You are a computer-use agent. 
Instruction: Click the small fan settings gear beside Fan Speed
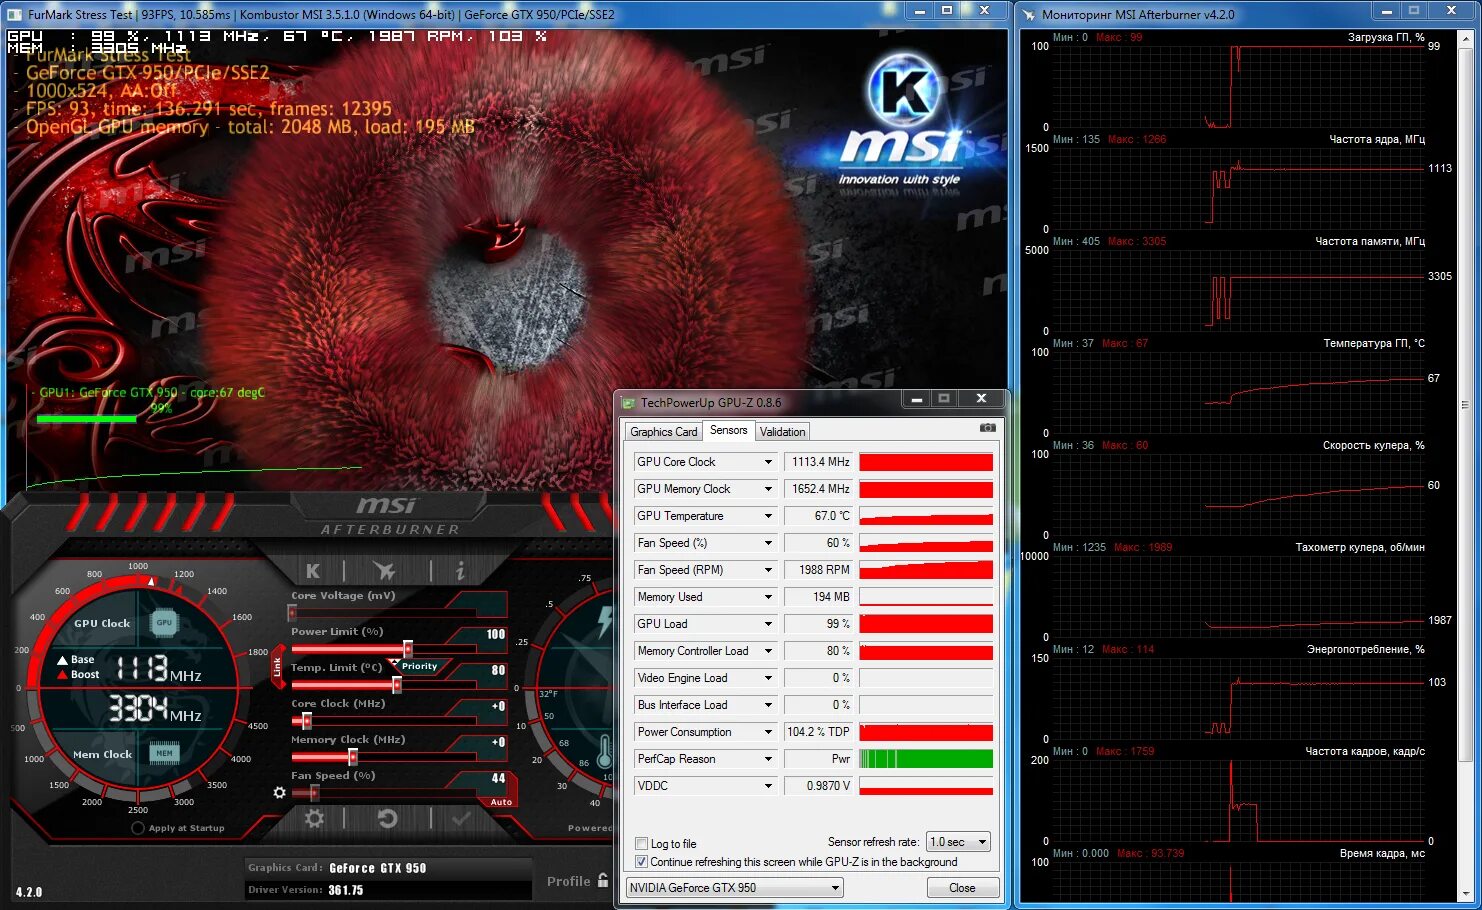pos(280,792)
